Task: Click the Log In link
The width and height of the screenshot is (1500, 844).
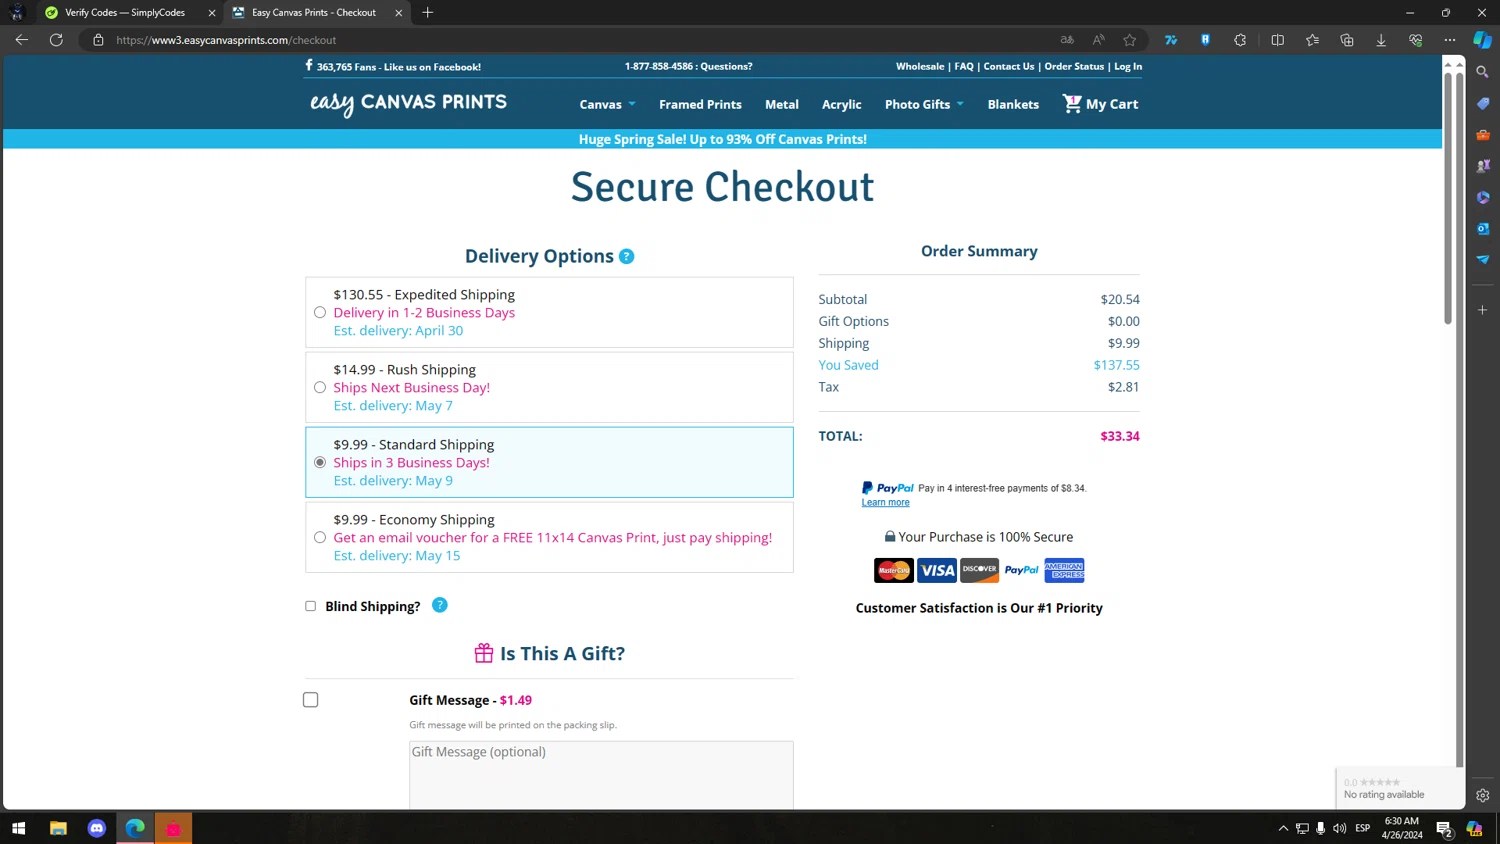Action: pos(1128,66)
